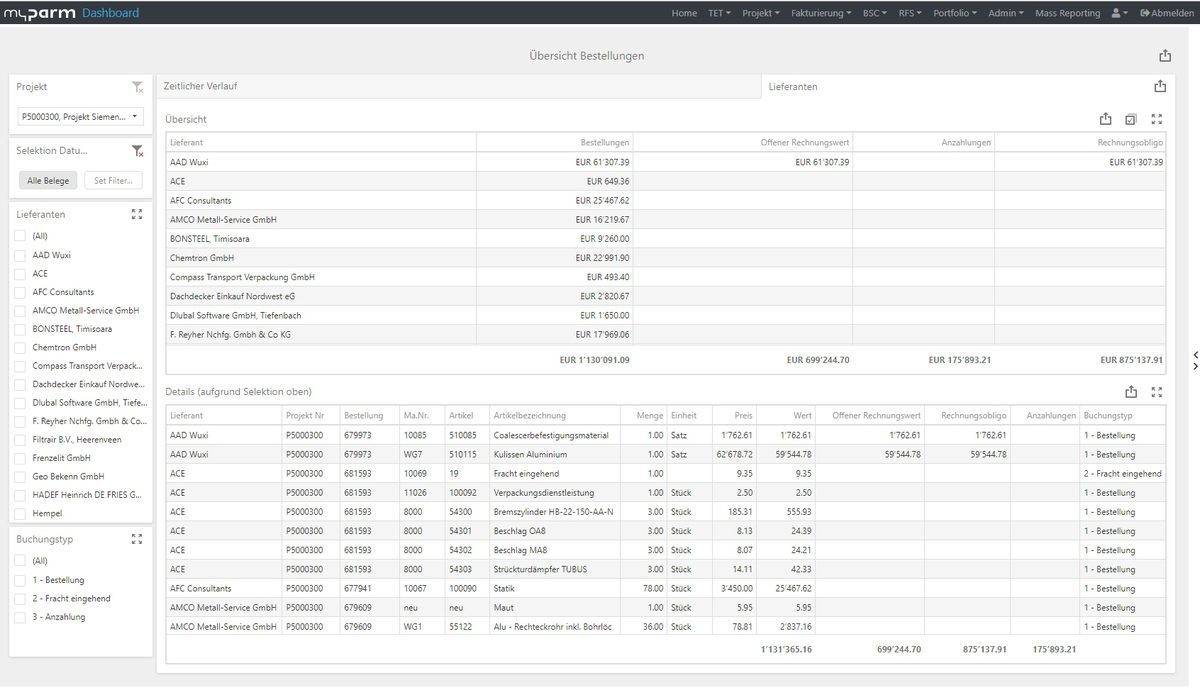The width and height of the screenshot is (1200, 690).
Task: Maximize the Buchungstyp sidebar panel
Action: [137, 539]
